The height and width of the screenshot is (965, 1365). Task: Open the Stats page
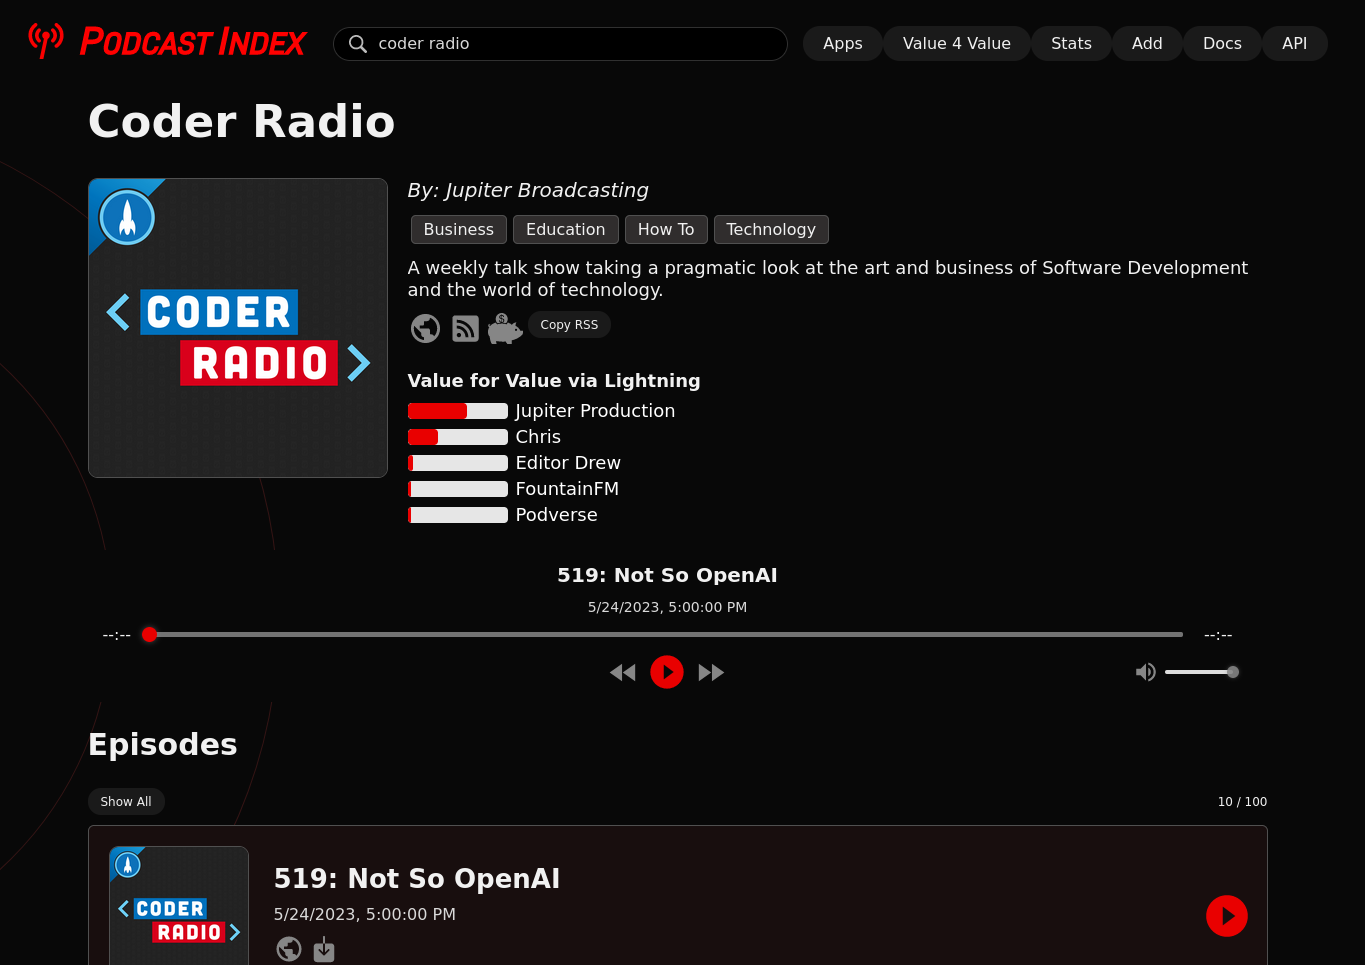pos(1071,44)
